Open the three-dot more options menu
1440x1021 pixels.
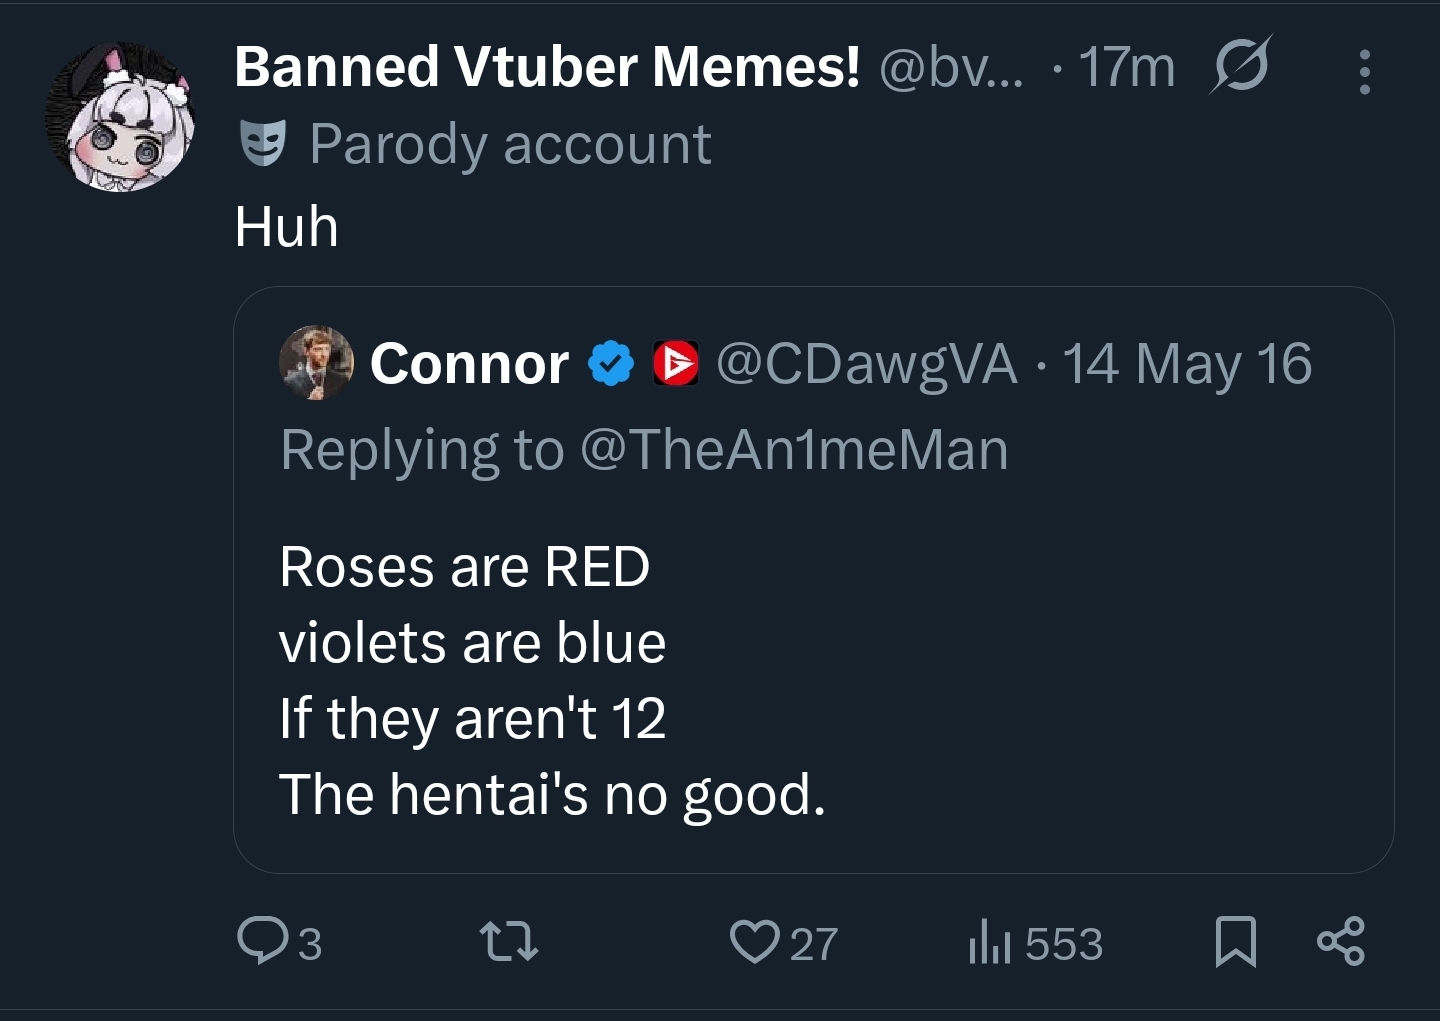[1364, 72]
